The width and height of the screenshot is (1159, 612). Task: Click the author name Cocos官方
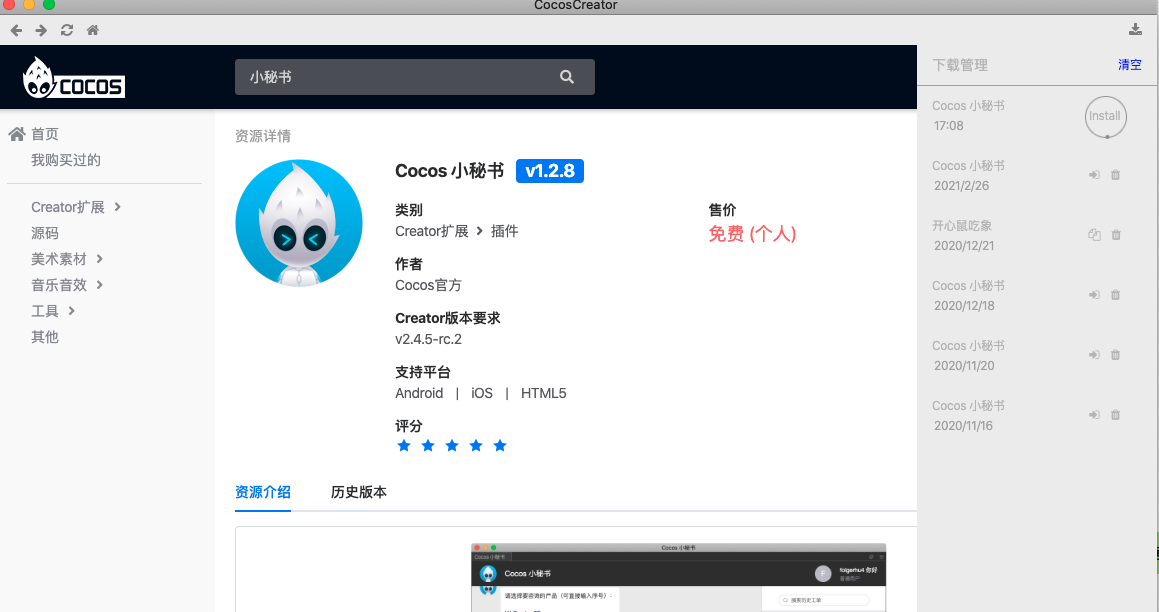tap(428, 285)
